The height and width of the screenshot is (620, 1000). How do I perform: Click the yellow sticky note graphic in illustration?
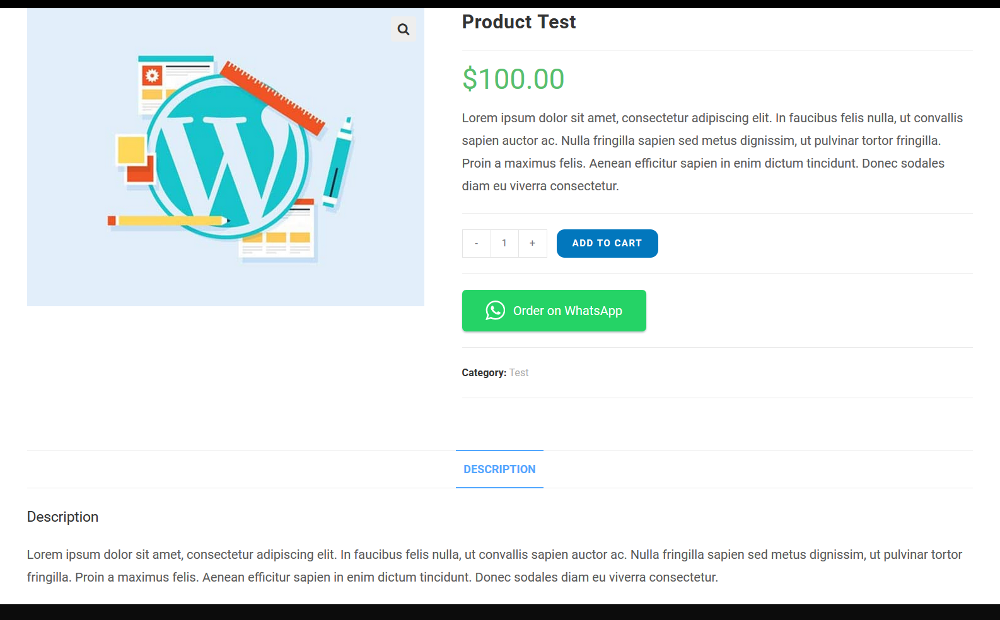131,150
